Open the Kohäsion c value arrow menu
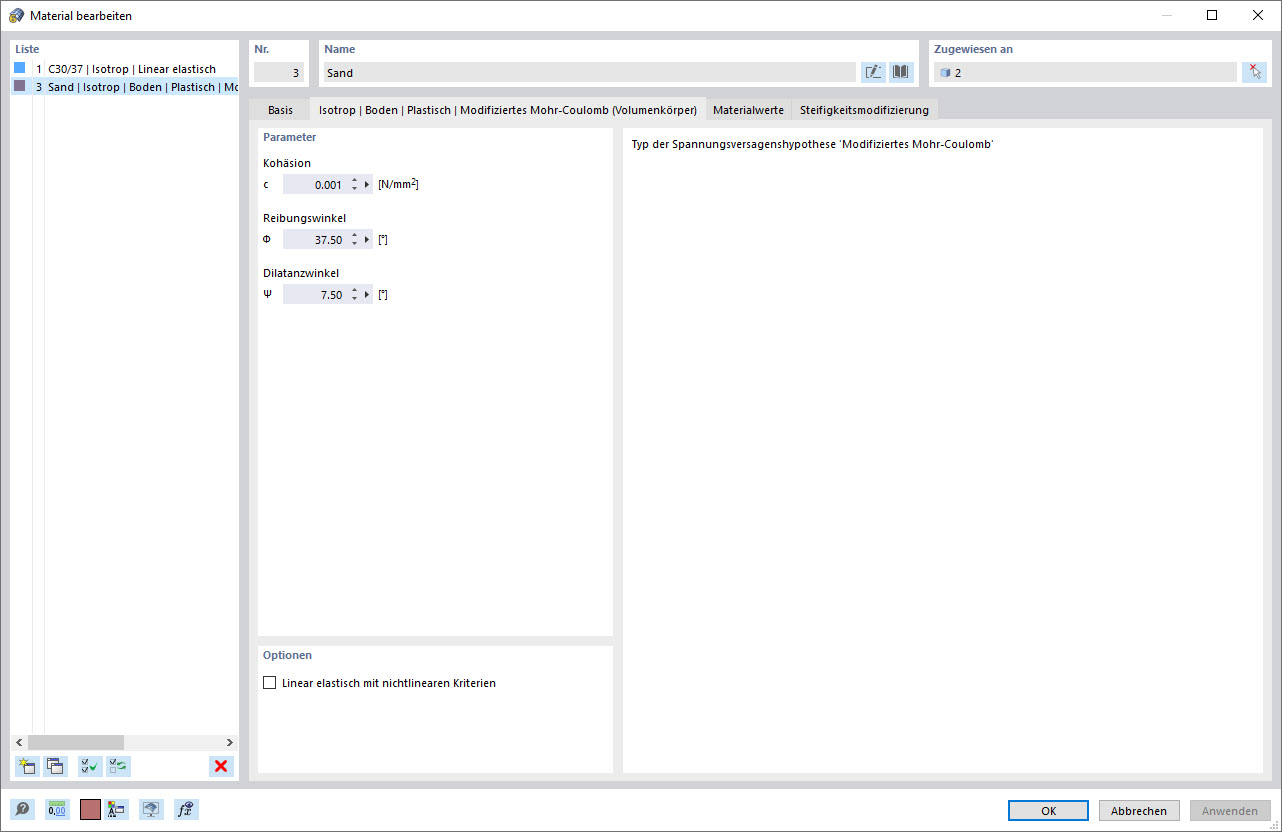Viewport: 1282px width, 832px height. point(367,185)
